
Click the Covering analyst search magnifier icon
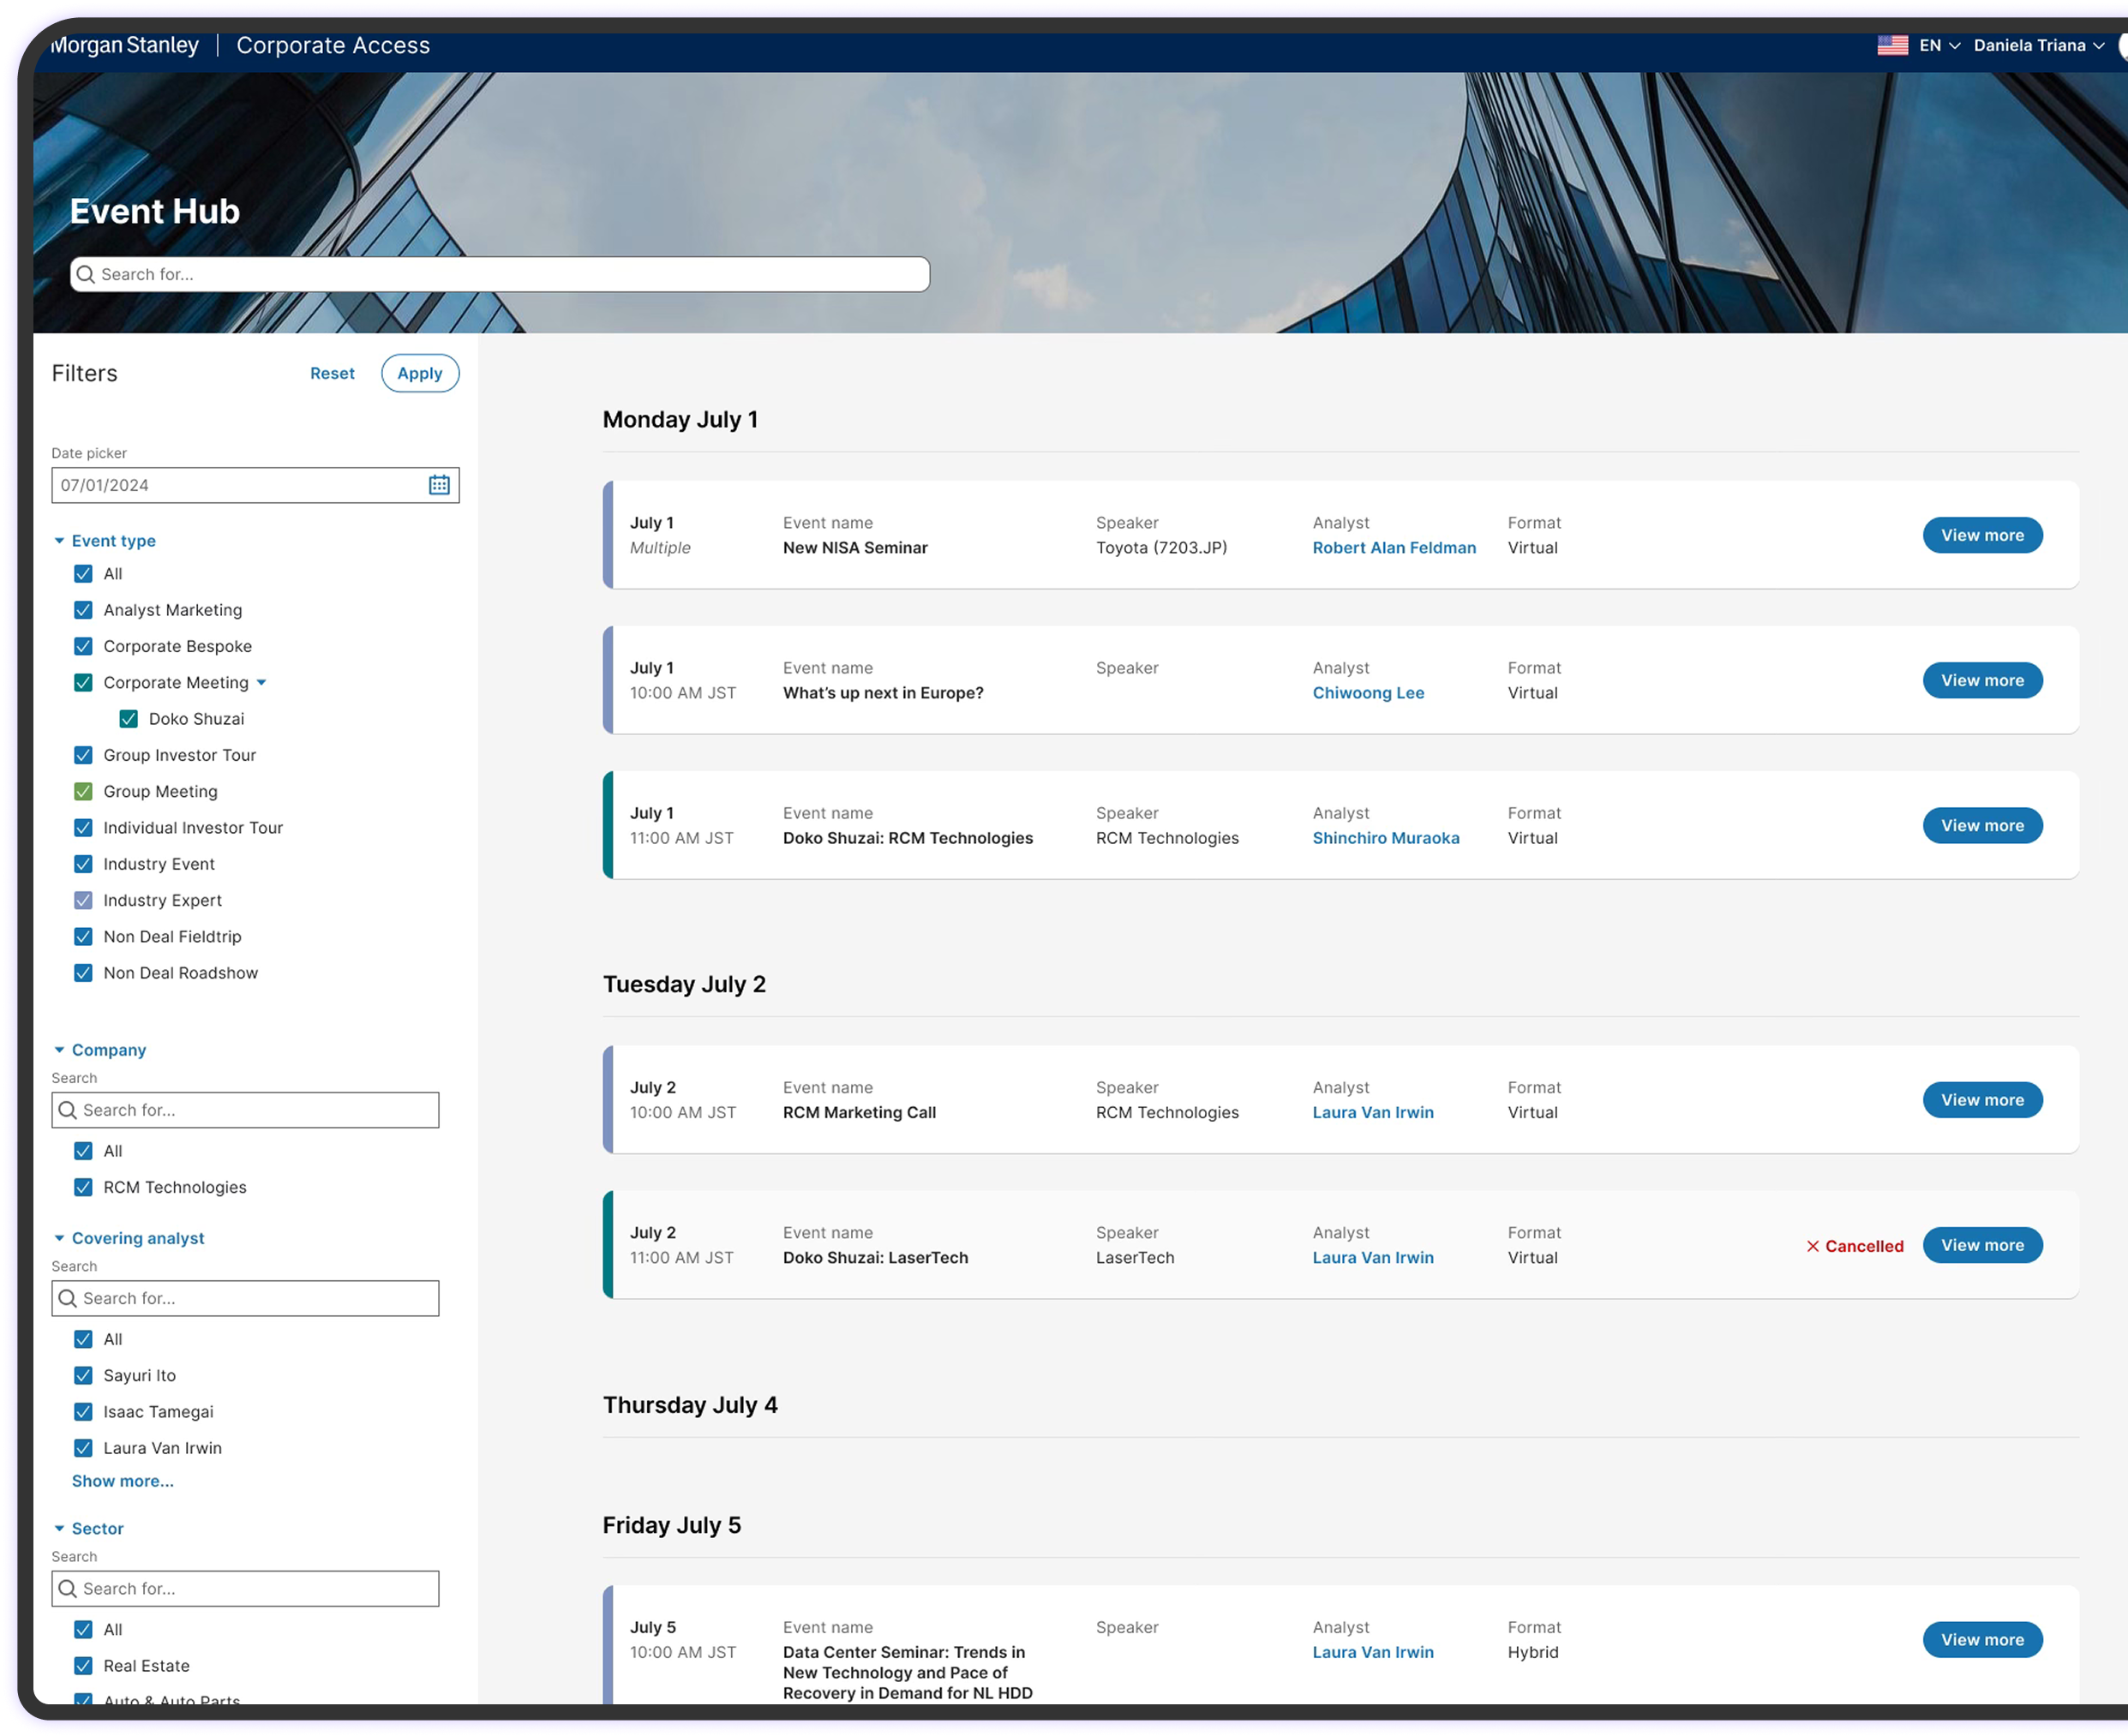(x=68, y=1298)
